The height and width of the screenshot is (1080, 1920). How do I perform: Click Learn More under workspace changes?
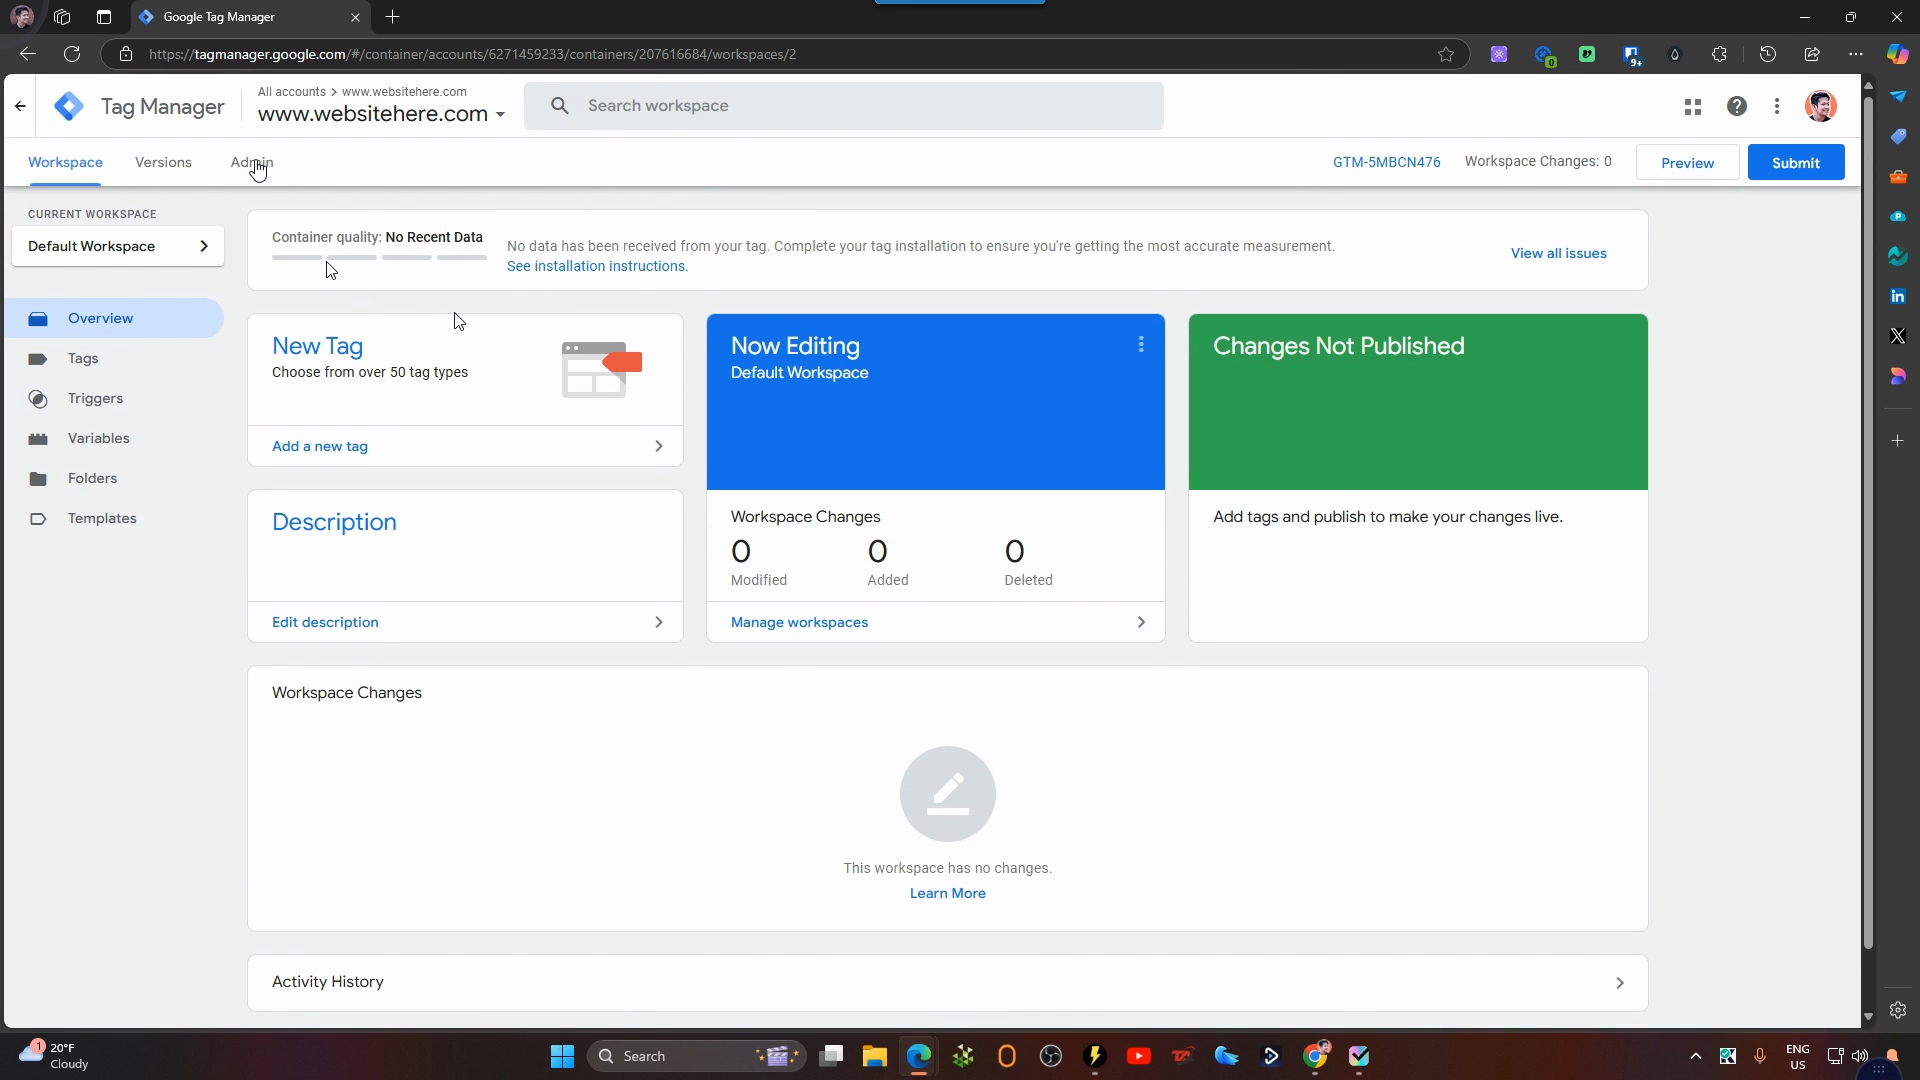[948, 893]
